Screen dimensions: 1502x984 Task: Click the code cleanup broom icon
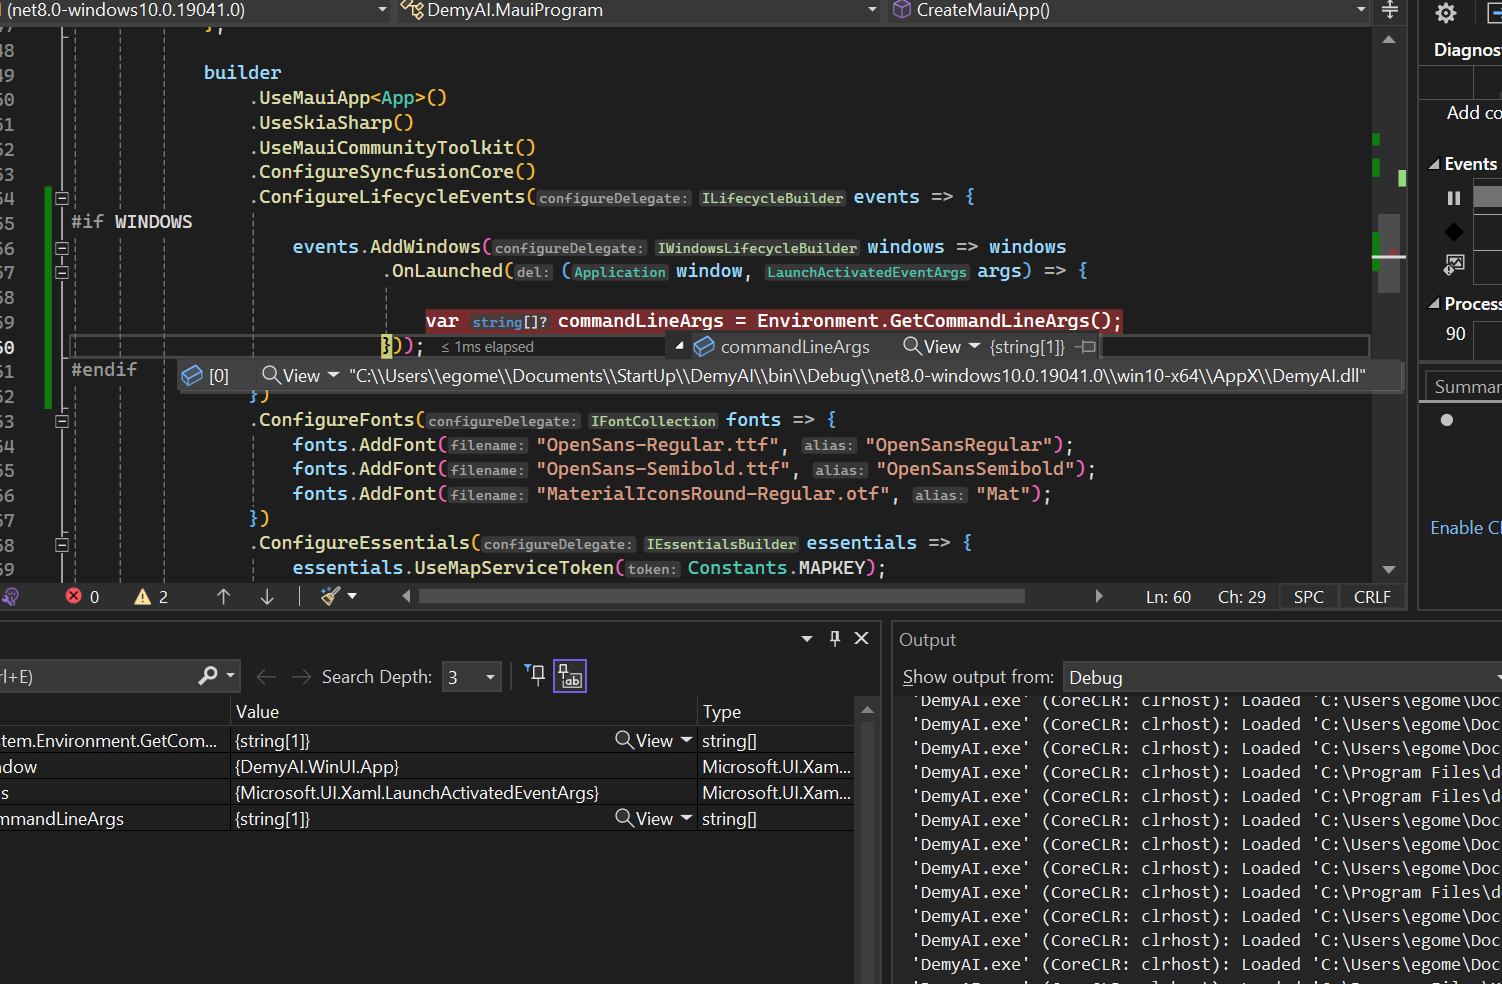(x=331, y=596)
